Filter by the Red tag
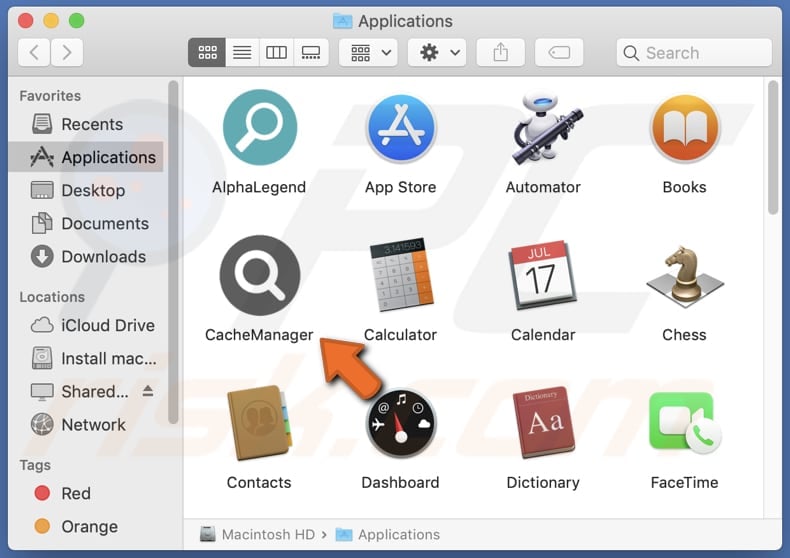The image size is (790, 558). tap(86, 494)
